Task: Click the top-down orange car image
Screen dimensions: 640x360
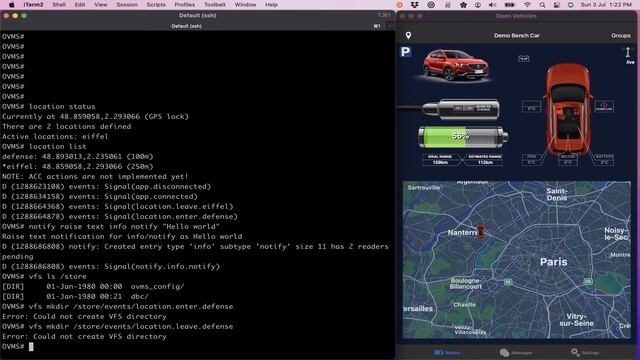Action: click(x=568, y=109)
